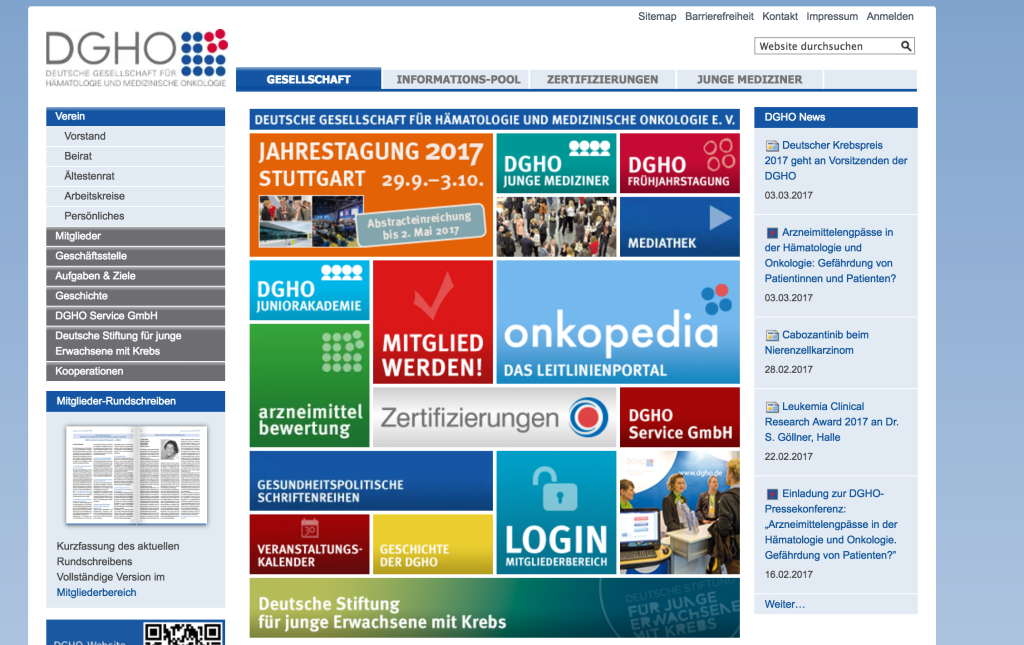Click the arzneimittel bewertung tile
1024x645 pixels.
[309, 385]
